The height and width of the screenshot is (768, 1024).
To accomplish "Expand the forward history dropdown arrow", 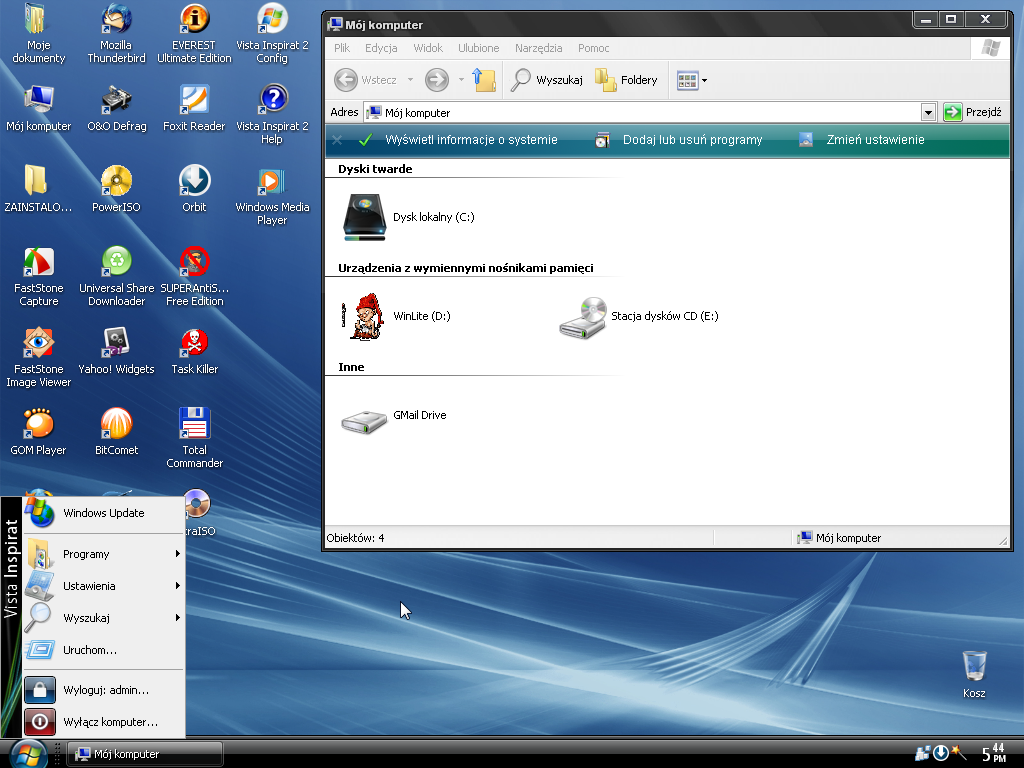I will (461, 80).
